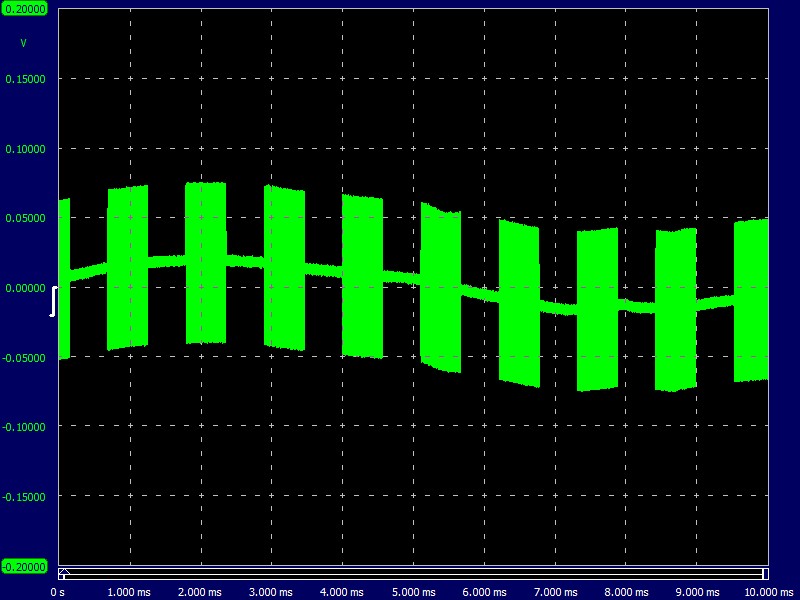Click the 7.000 ms time axis label
The image size is (800, 600).
(x=556, y=592)
